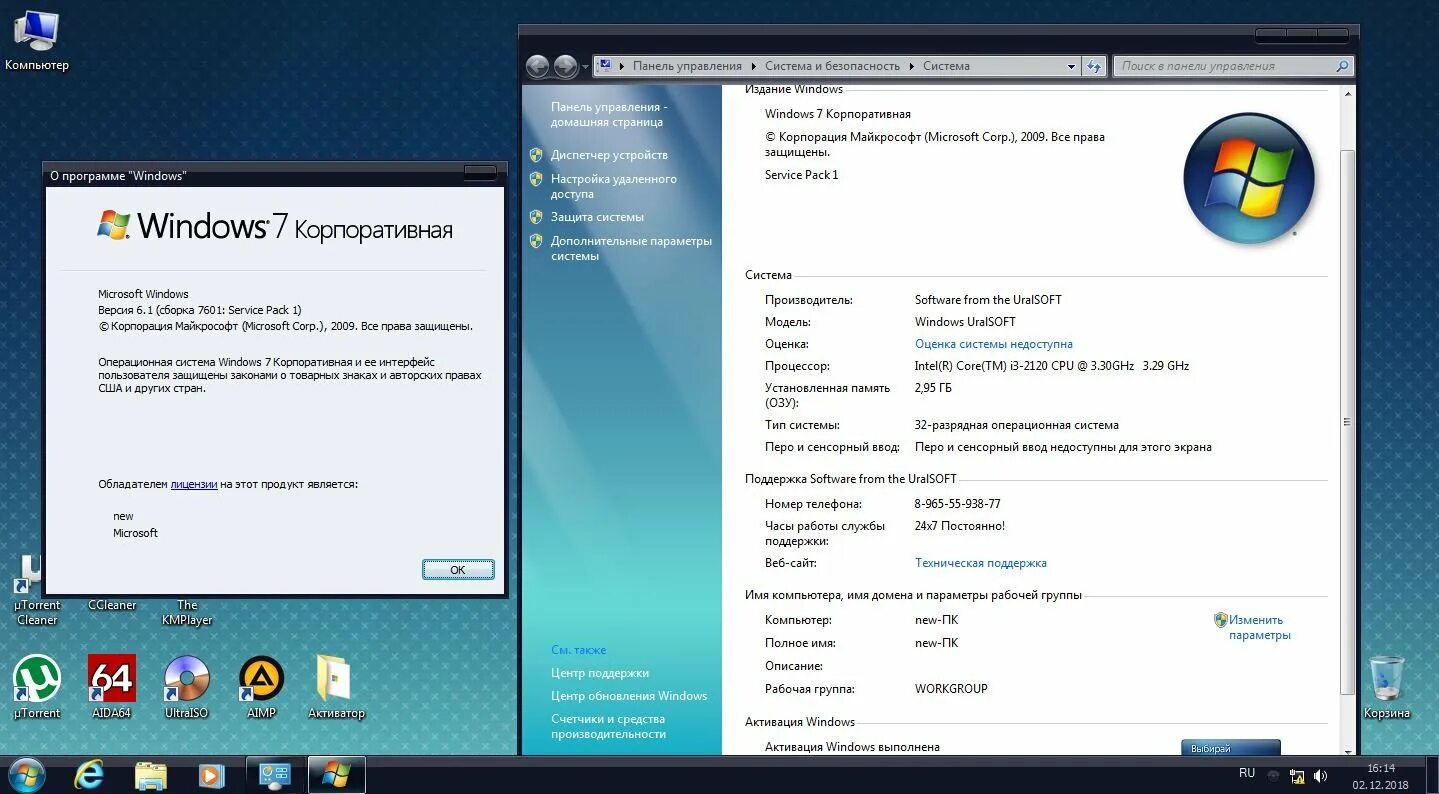Open the µTorrent desktop shortcut
The image size is (1439, 794).
pyautogui.click(x=37, y=686)
